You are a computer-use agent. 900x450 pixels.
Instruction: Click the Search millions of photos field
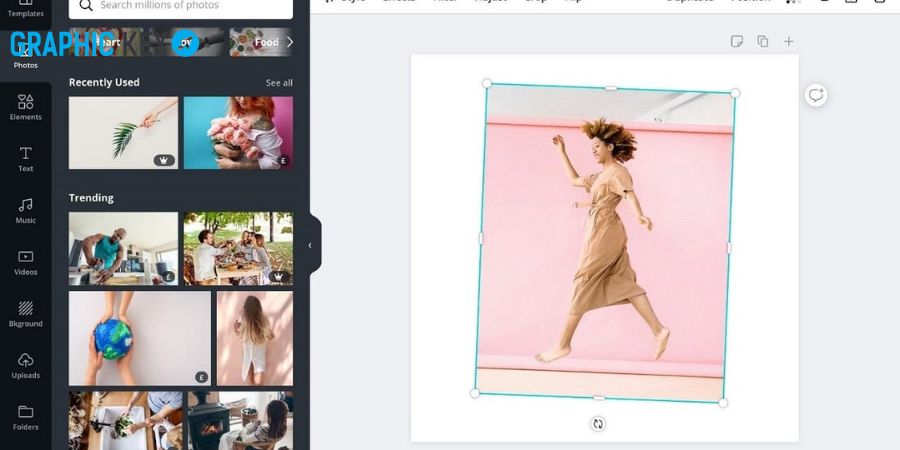(x=181, y=6)
